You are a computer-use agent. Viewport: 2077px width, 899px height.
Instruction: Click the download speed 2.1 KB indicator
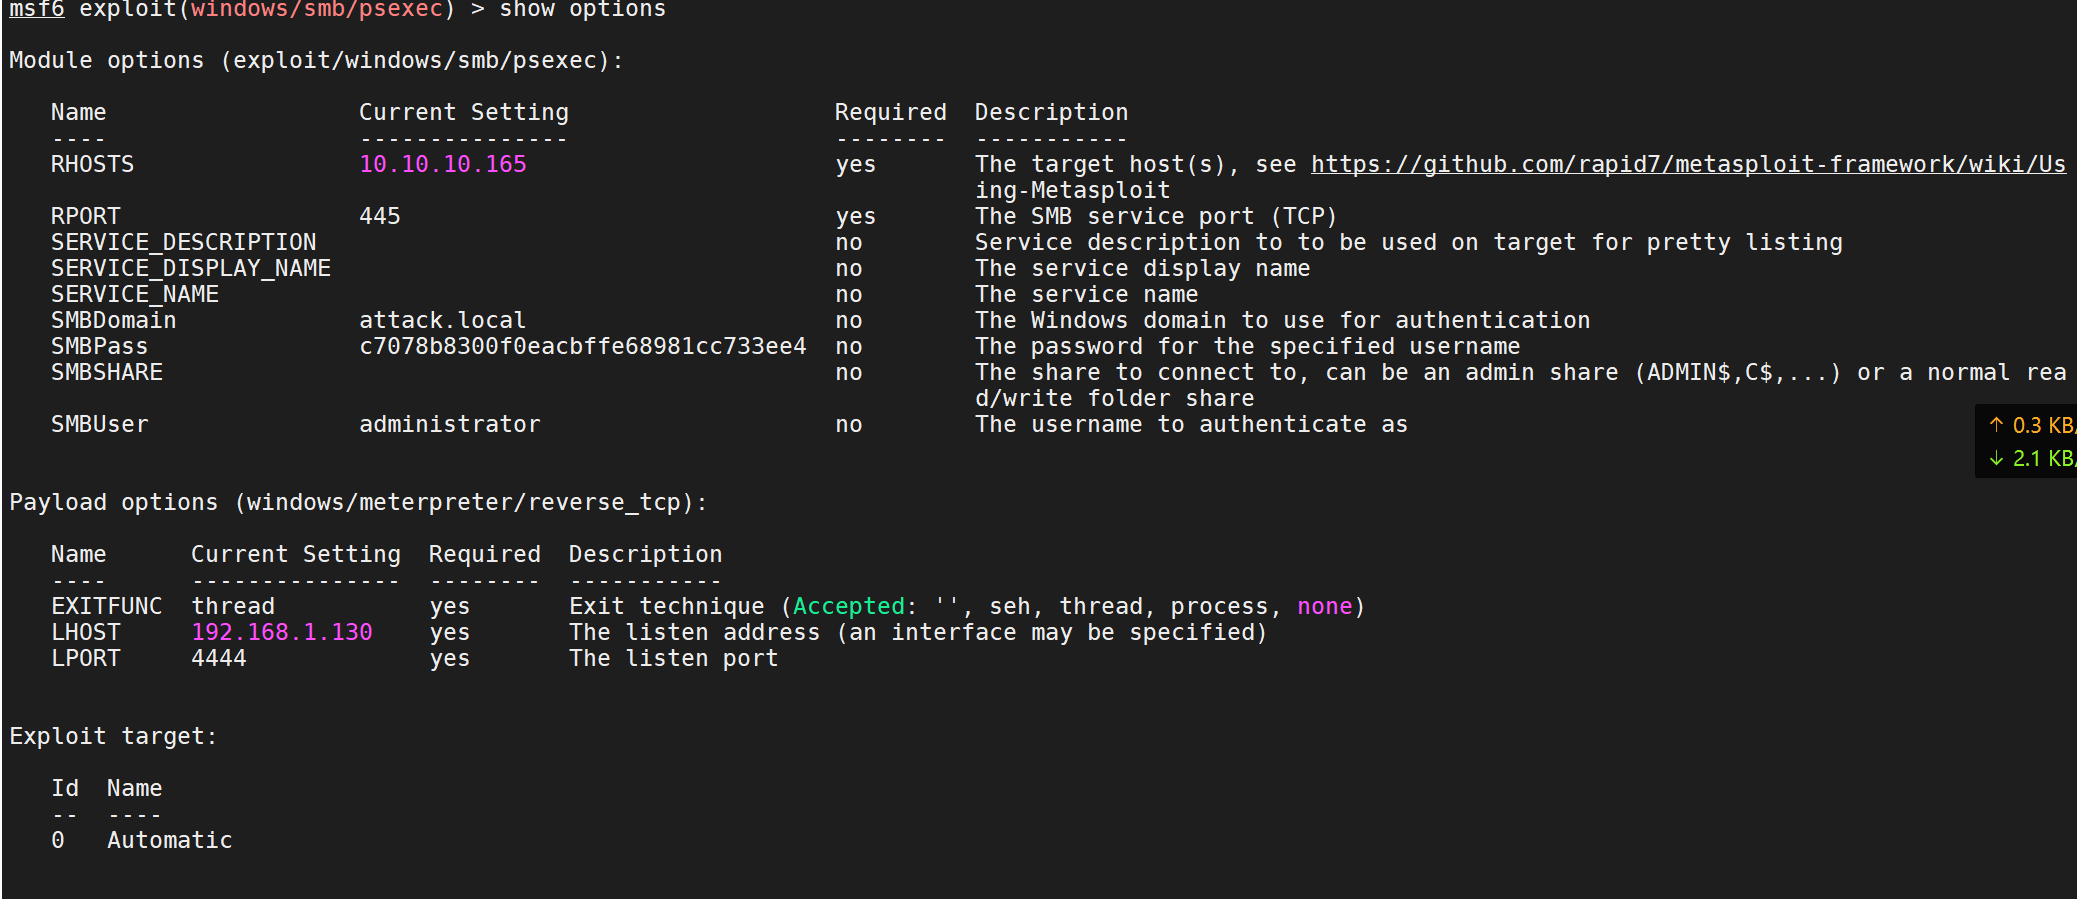pyautogui.click(x=2032, y=458)
